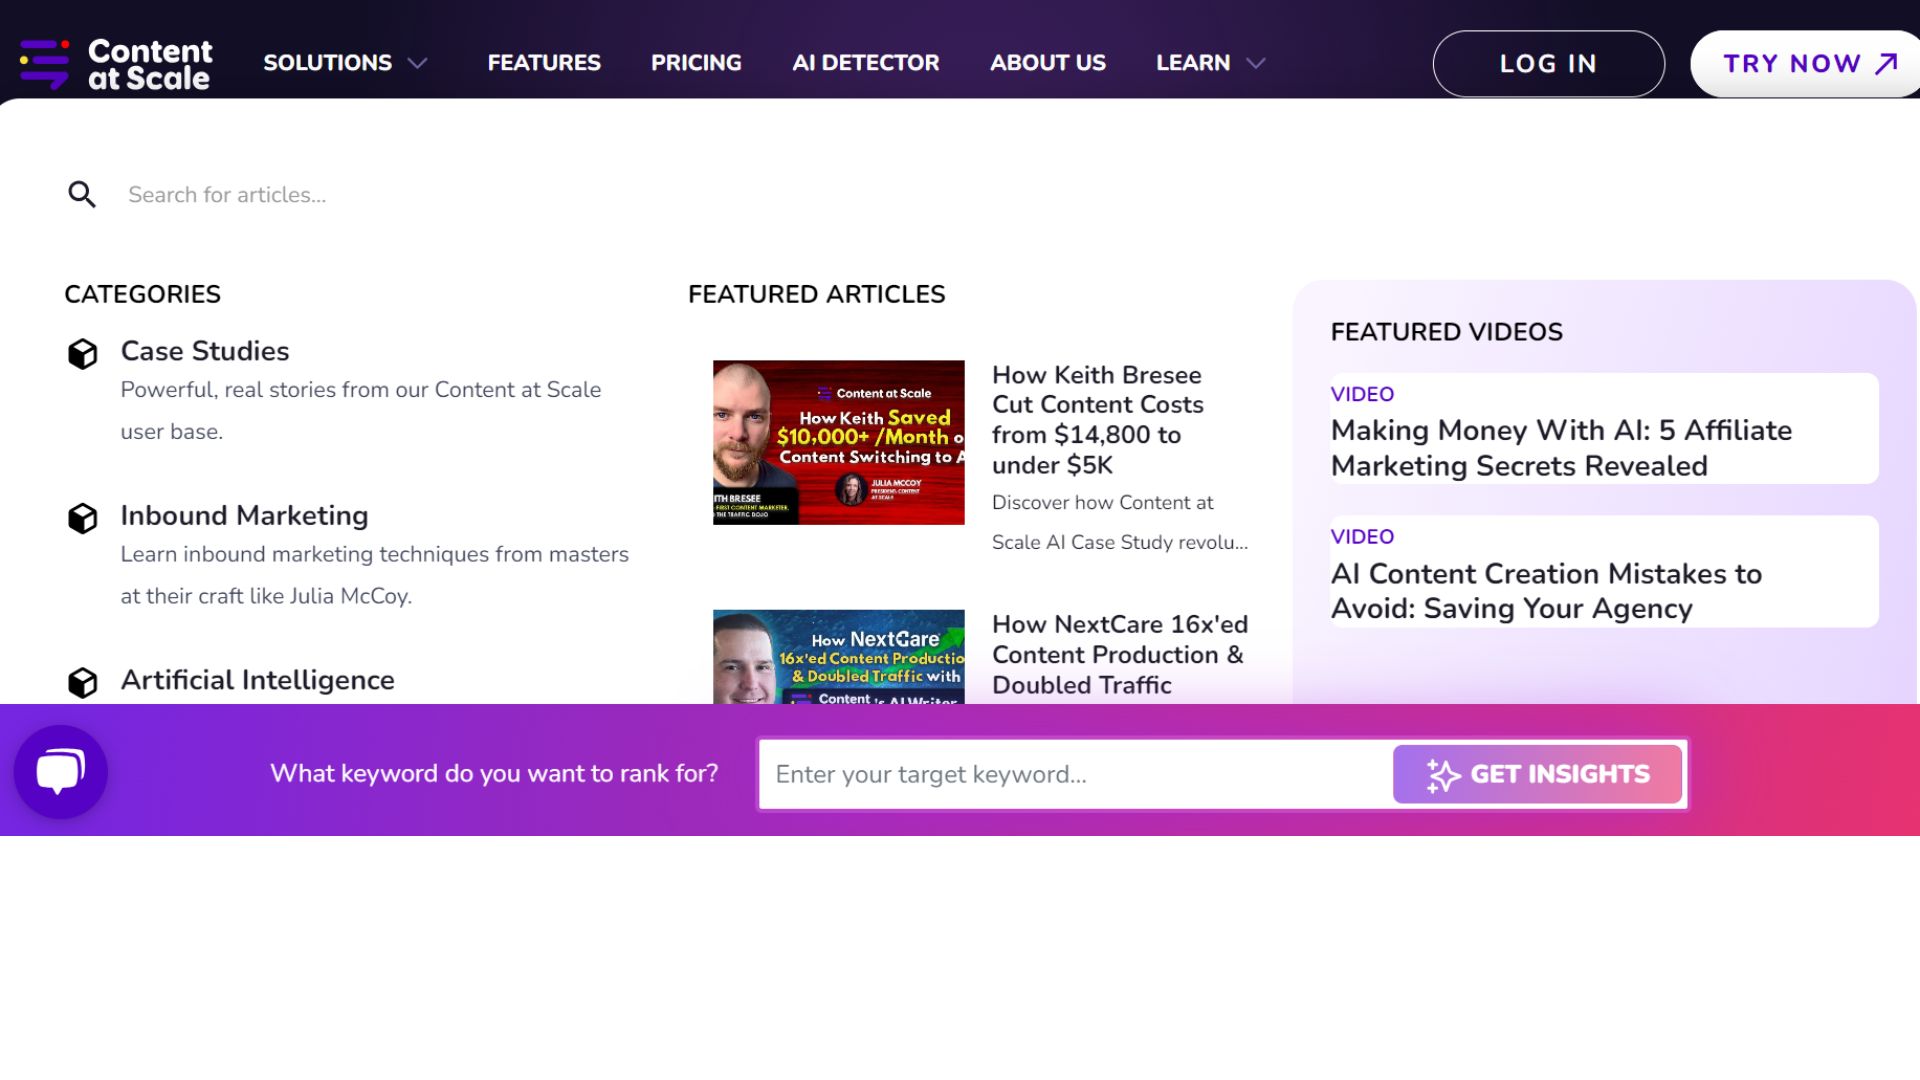This screenshot has height=1080, width=1920.
Task: Click the Case Studies description text
Action: (x=361, y=411)
